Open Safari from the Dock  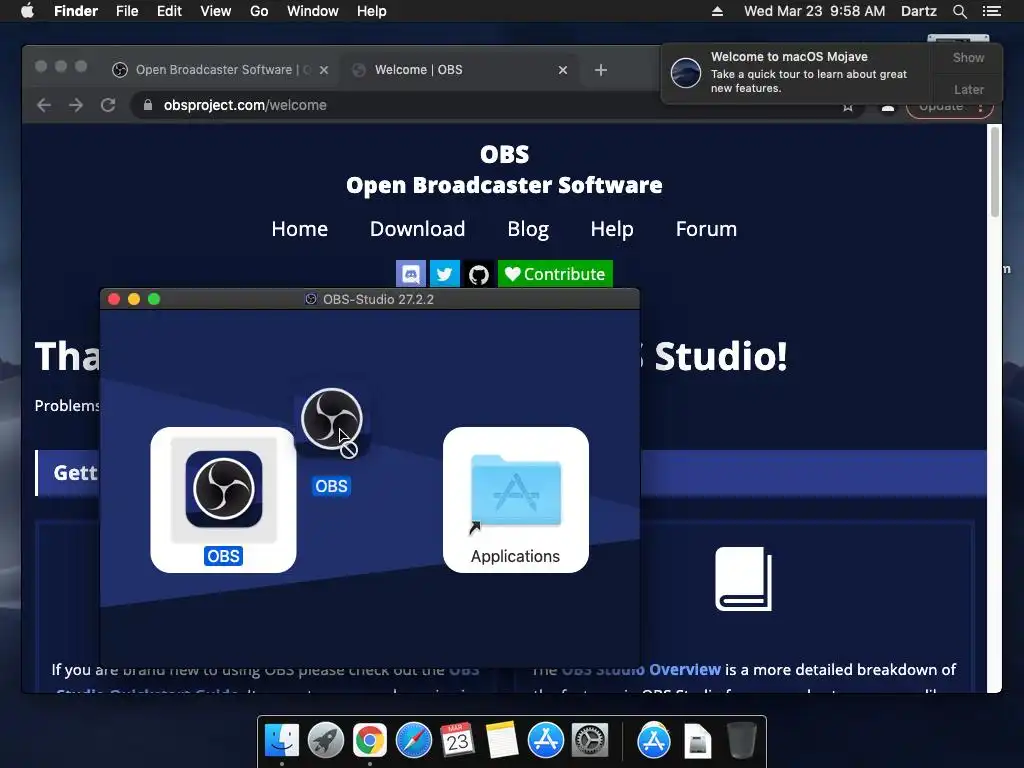coord(414,741)
